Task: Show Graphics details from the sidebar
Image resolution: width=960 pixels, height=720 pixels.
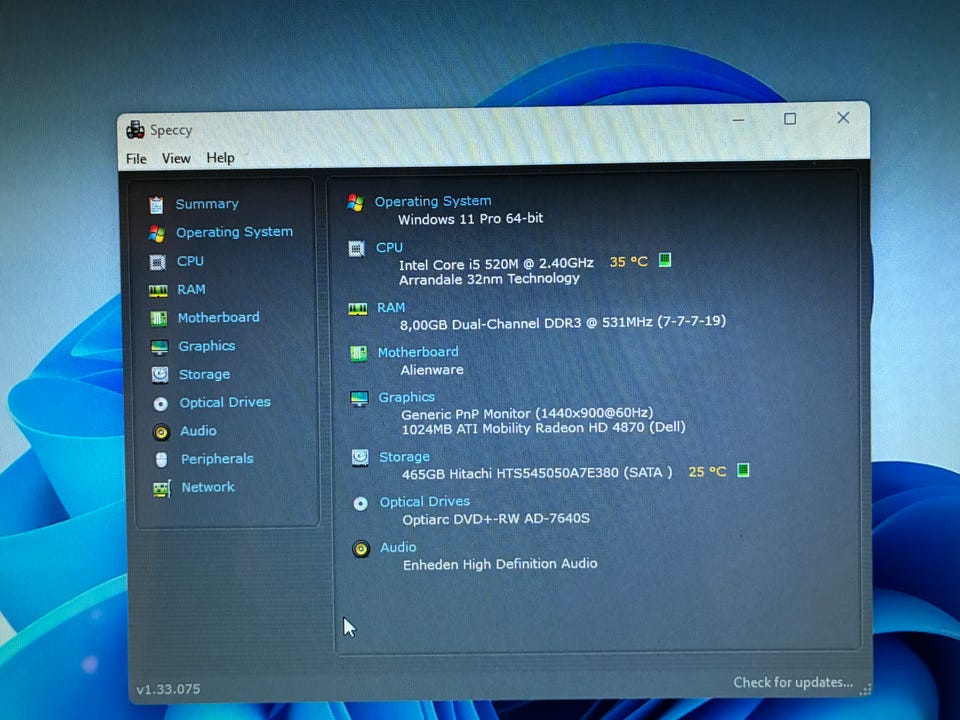Action: [207, 346]
